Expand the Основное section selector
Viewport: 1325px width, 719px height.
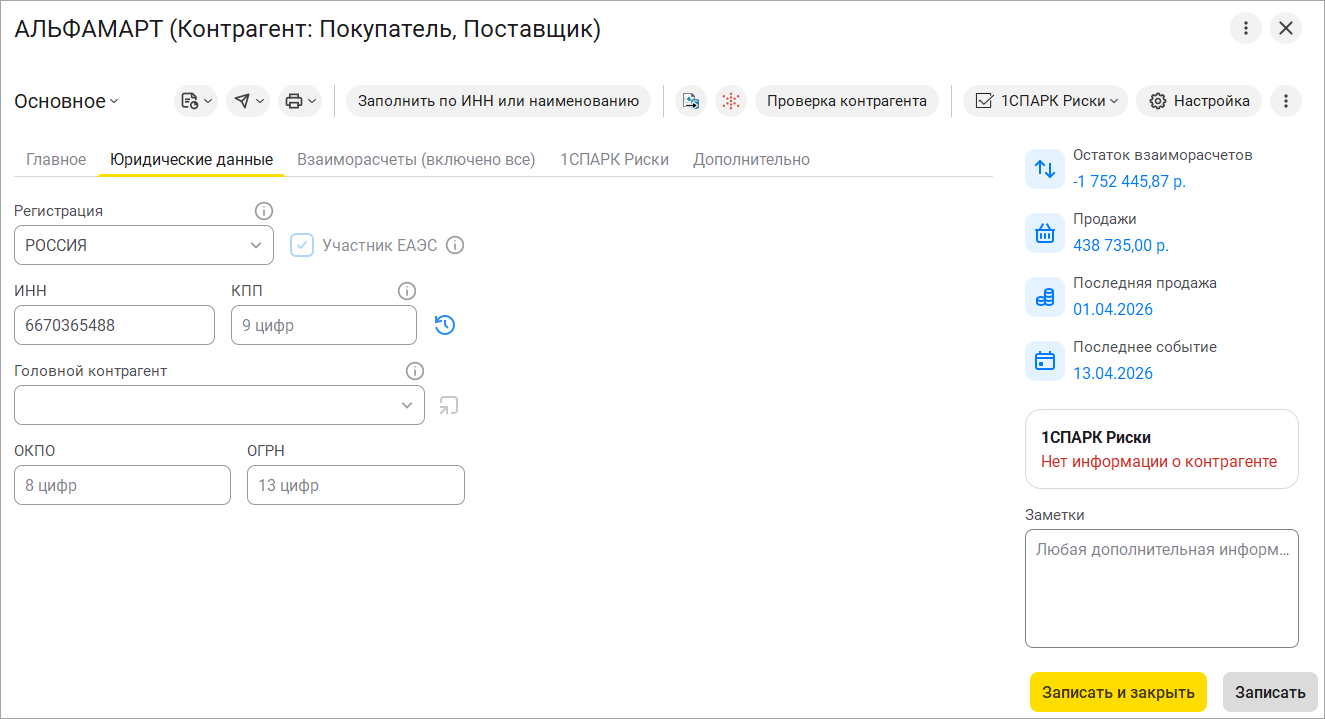[x=67, y=101]
